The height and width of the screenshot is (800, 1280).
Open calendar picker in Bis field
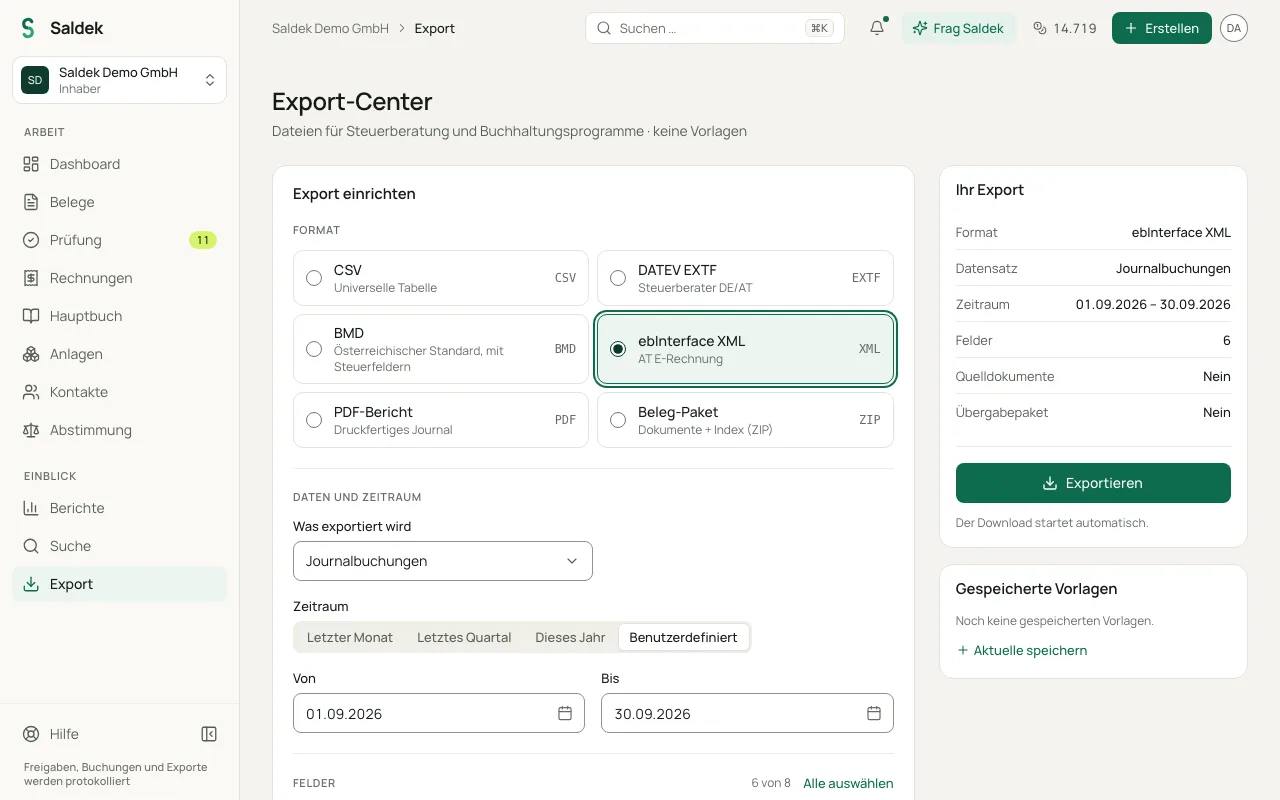874,713
